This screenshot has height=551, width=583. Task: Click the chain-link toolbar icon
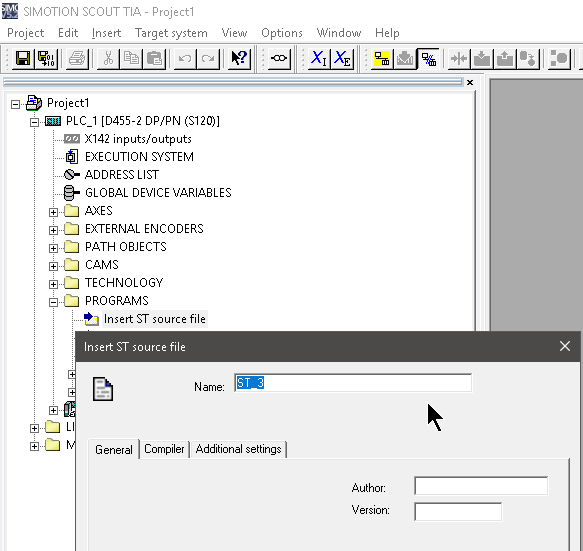pyautogui.click(x=279, y=58)
